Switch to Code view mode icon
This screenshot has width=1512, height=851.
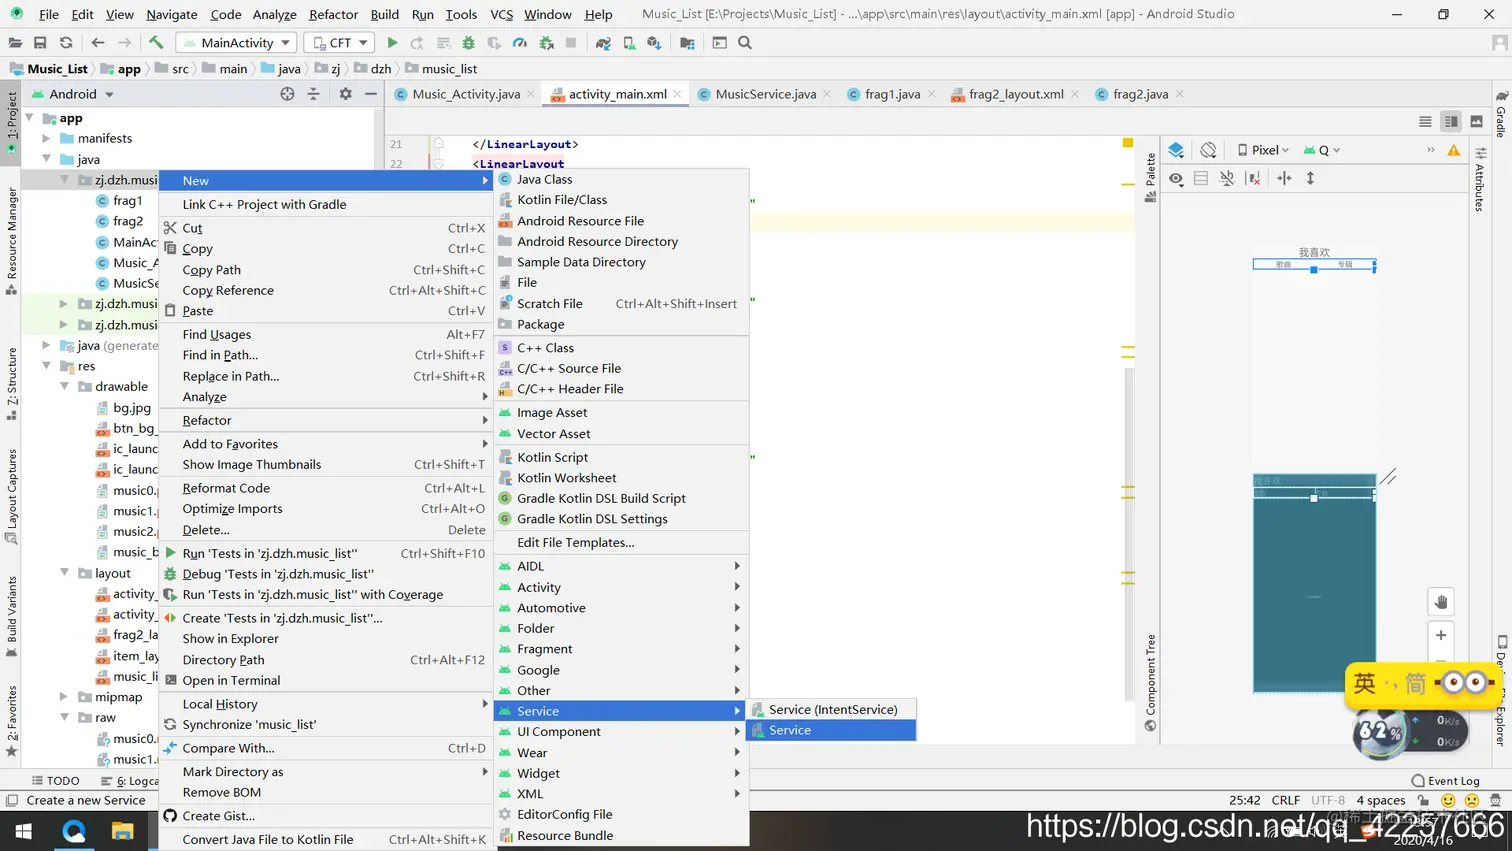click(1425, 121)
